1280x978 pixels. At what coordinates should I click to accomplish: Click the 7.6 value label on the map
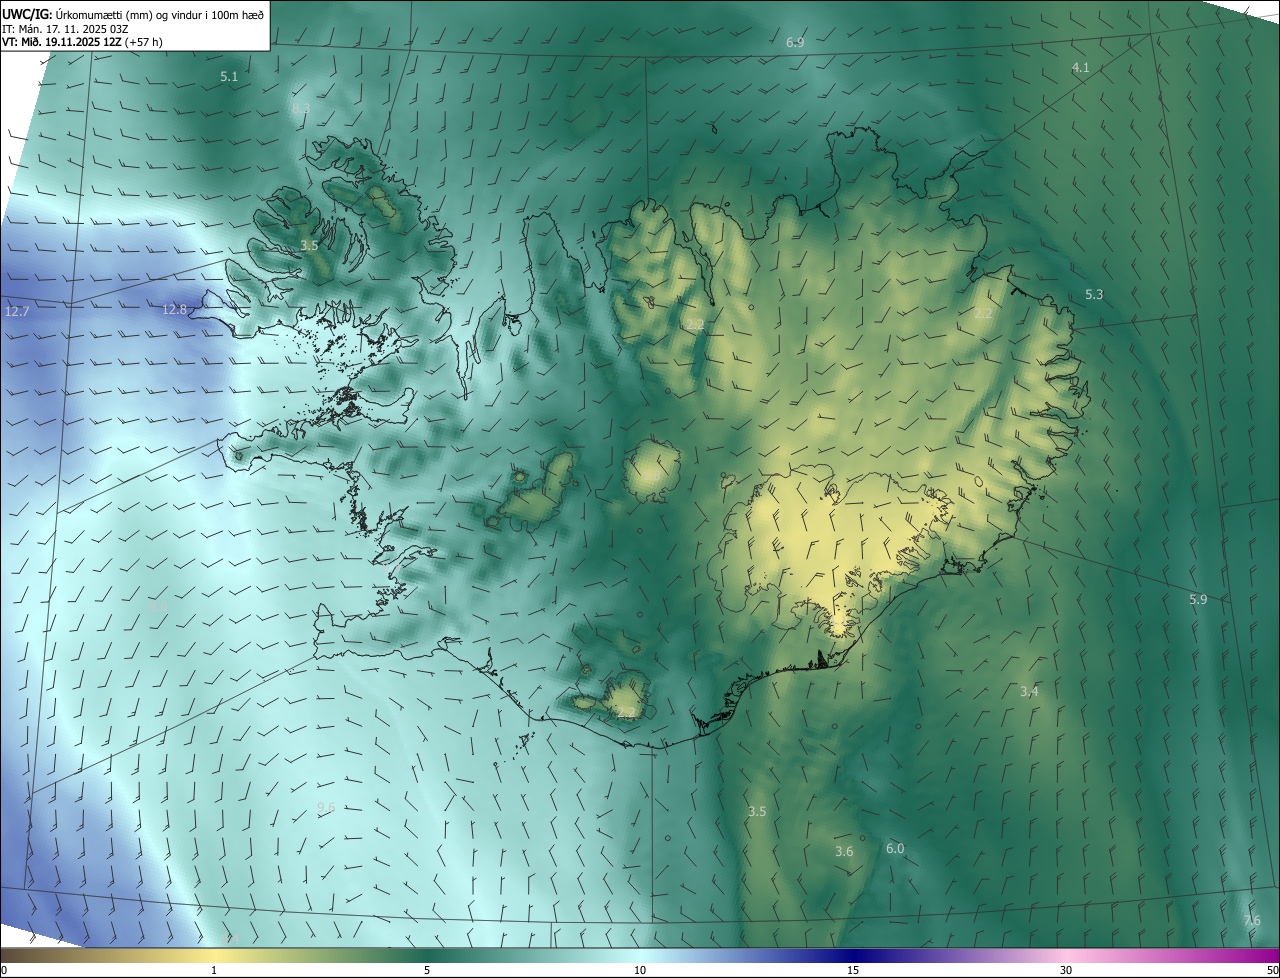point(1252,920)
